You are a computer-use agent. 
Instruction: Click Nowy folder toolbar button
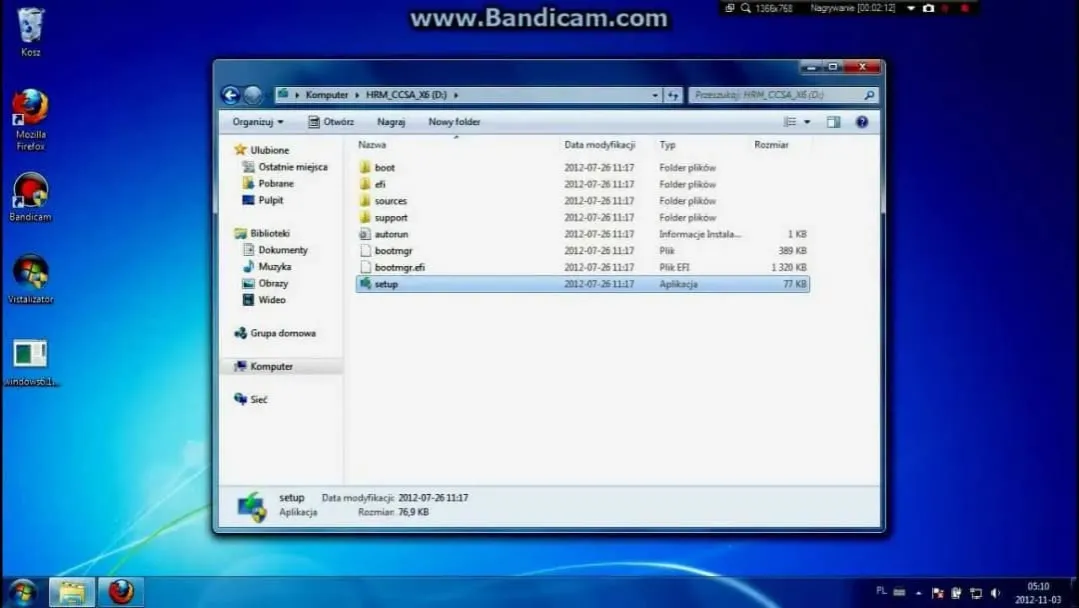(x=454, y=122)
